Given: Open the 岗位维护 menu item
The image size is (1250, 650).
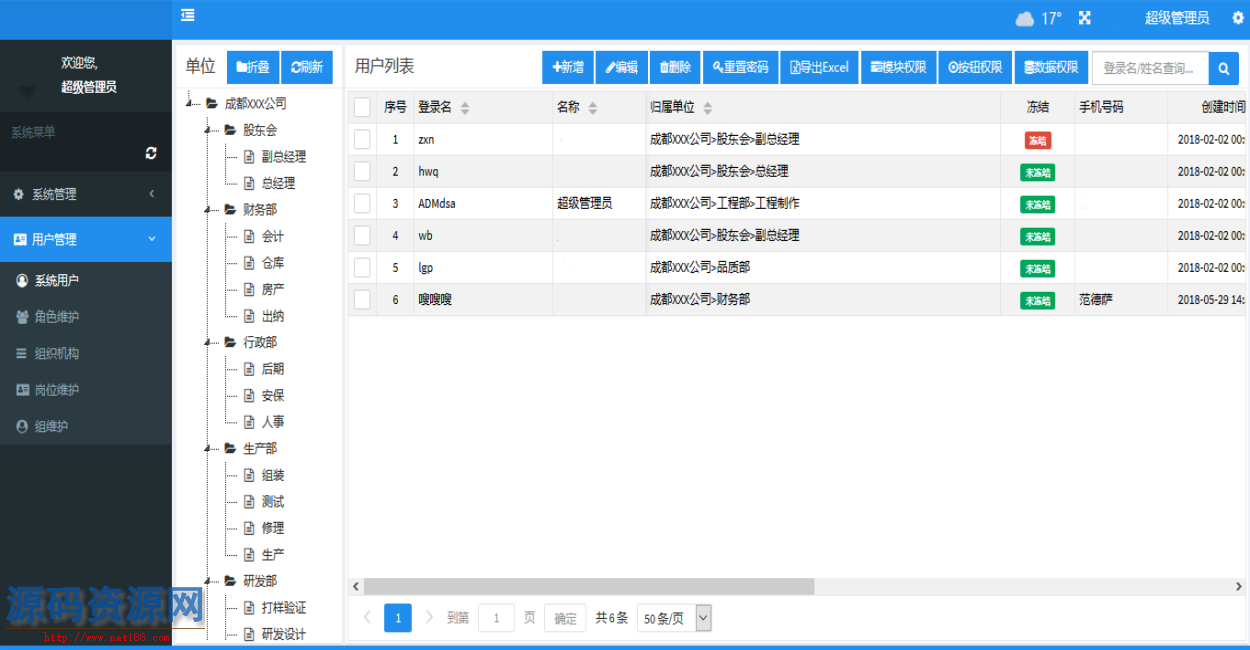Looking at the screenshot, I should 86,390.
